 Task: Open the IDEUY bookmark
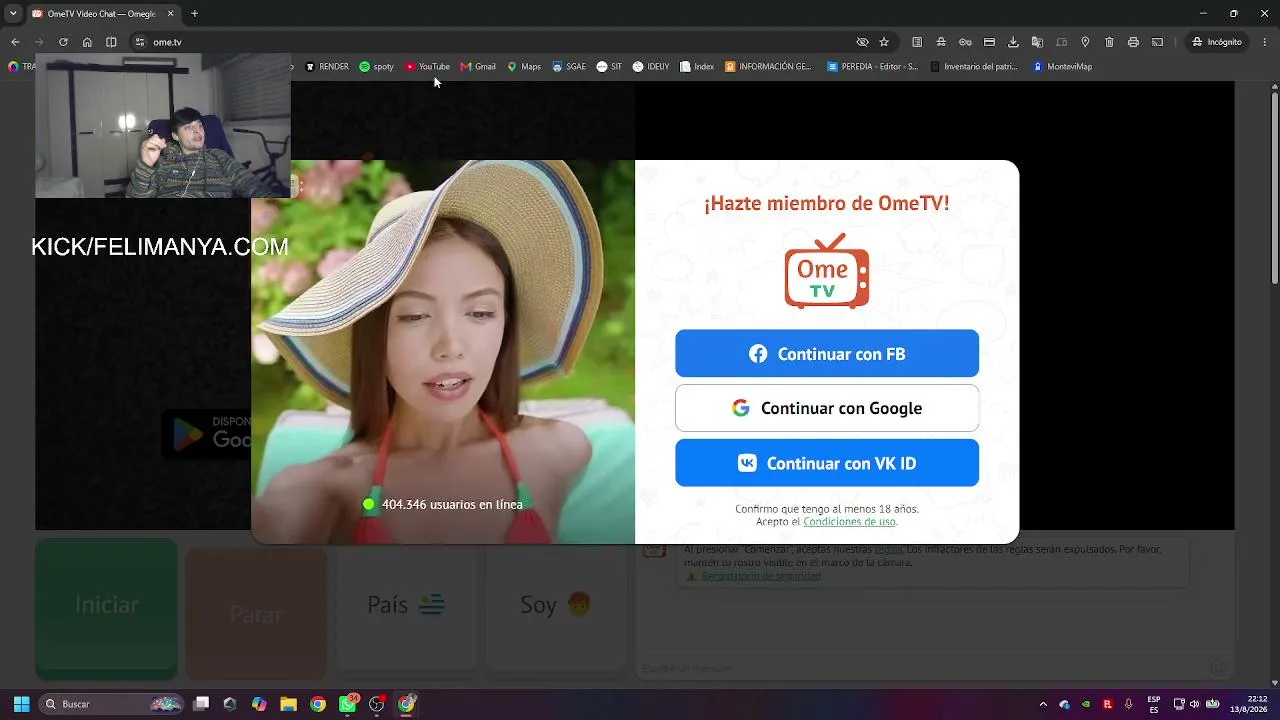(x=651, y=67)
